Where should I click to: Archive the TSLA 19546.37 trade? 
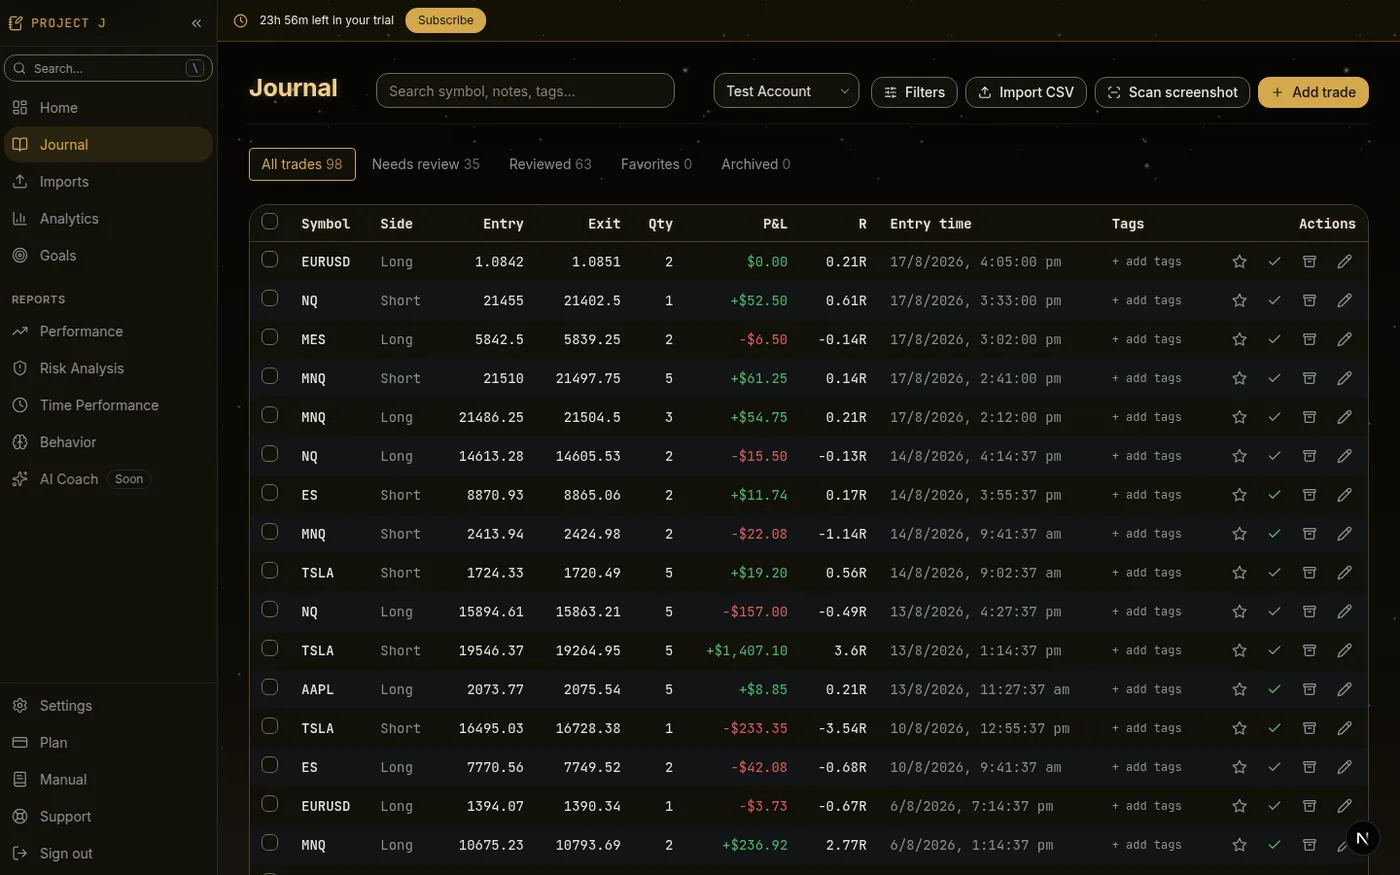1309,652
